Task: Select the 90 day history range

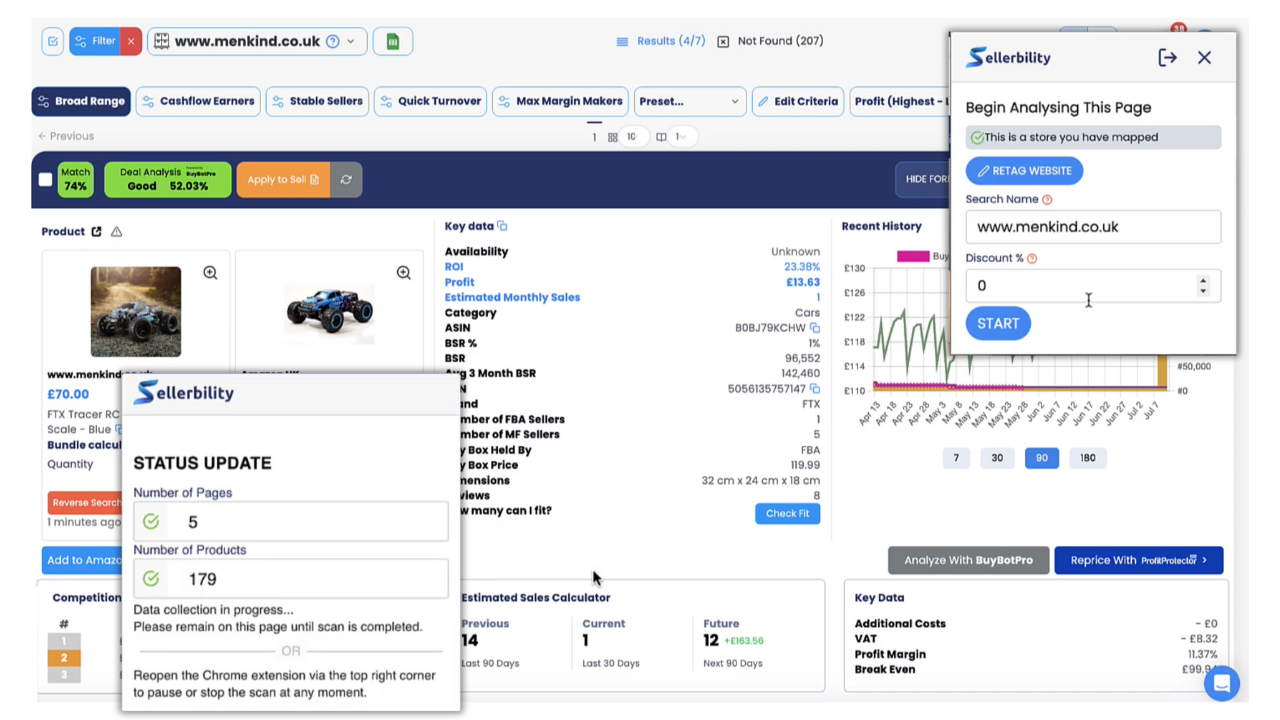Action: [1042, 458]
